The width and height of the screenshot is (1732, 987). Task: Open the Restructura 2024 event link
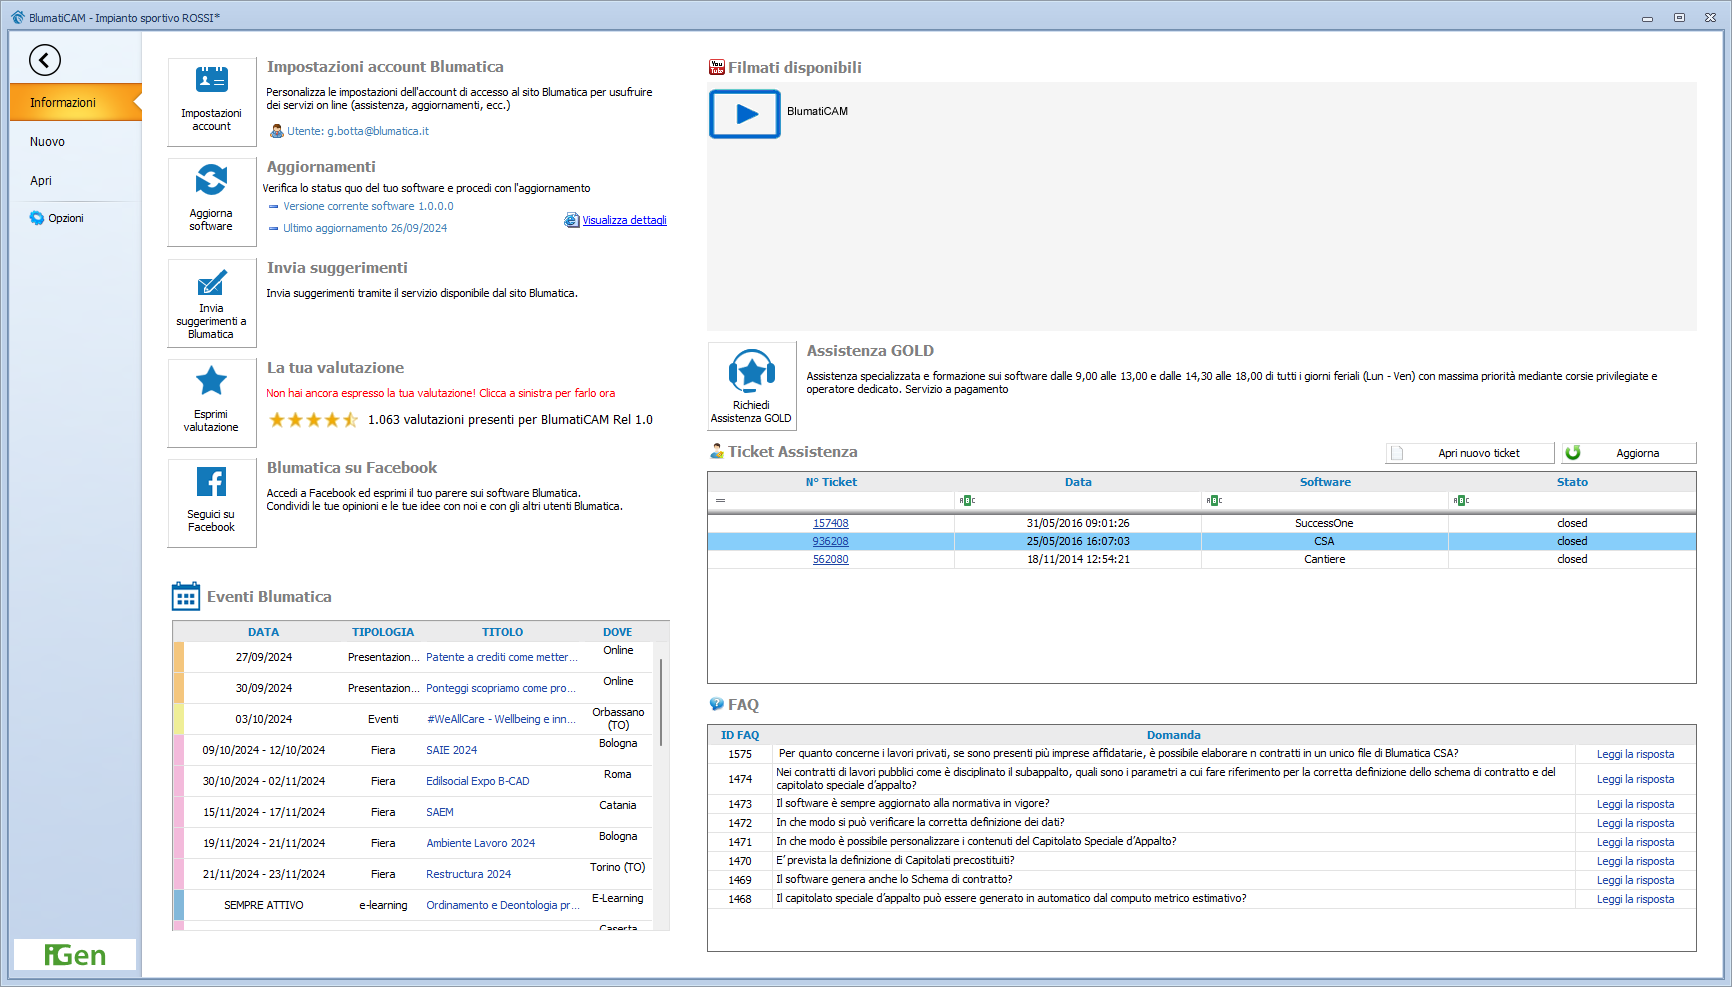[469, 874]
